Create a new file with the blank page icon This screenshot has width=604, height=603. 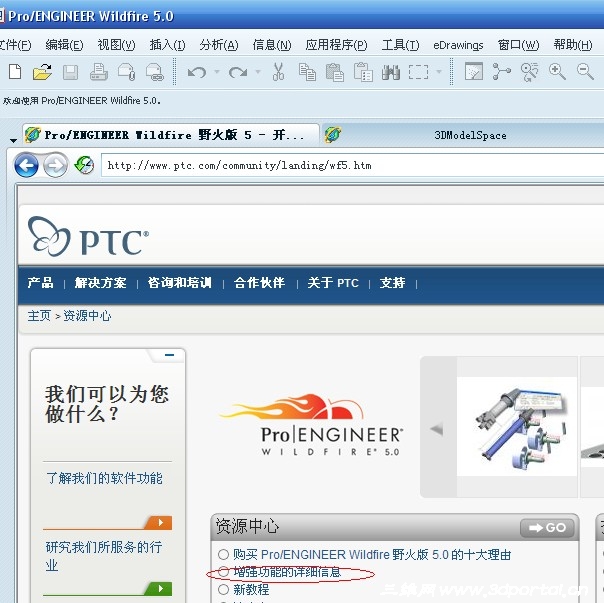(15, 72)
